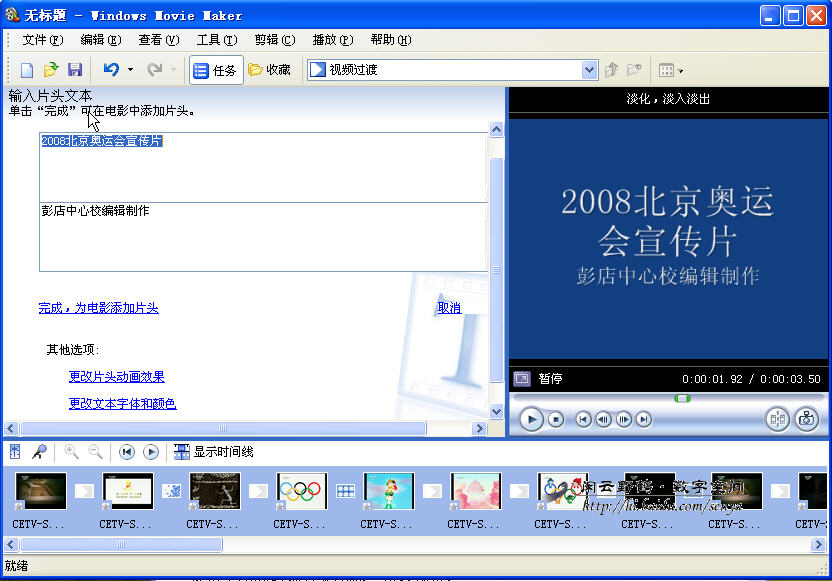Click the Forward button in preview controls
This screenshot has height=581, width=832.
click(644, 420)
